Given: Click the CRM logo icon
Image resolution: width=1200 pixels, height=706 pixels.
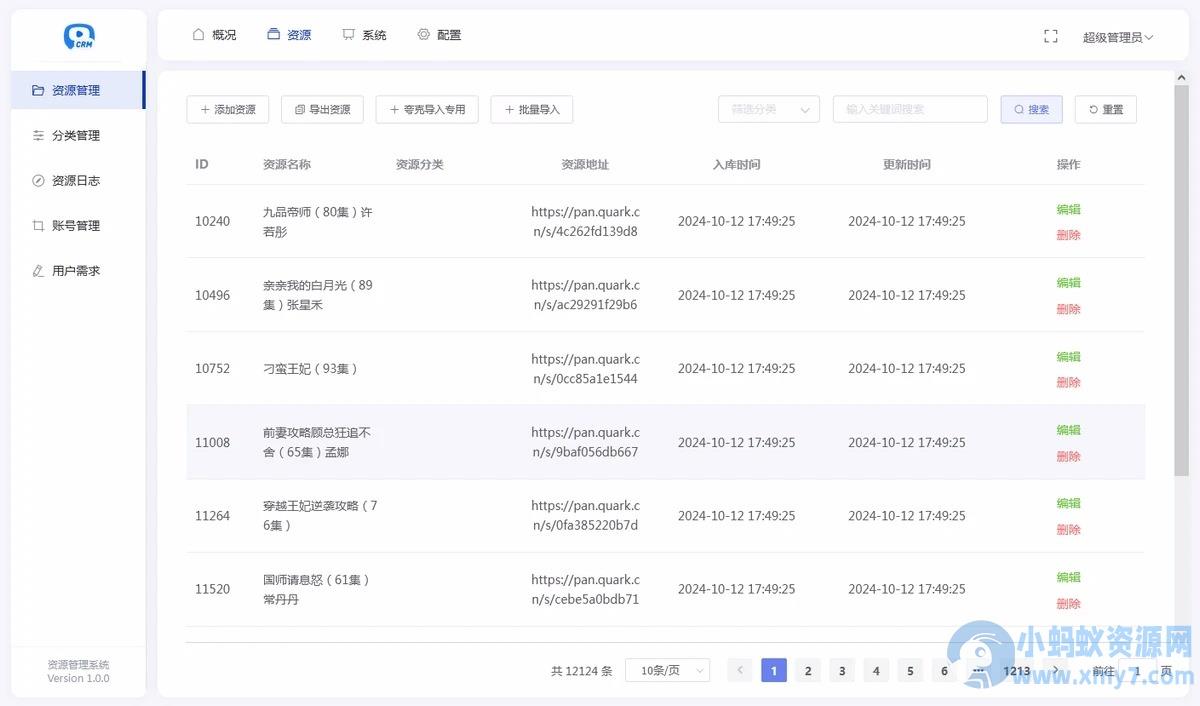Looking at the screenshot, I should (78, 36).
